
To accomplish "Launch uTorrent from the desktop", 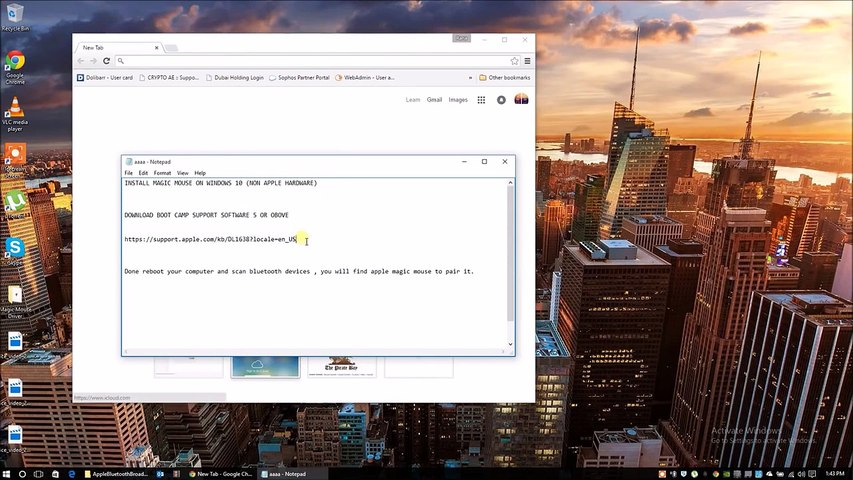I will pyautogui.click(x=15, y=205).
